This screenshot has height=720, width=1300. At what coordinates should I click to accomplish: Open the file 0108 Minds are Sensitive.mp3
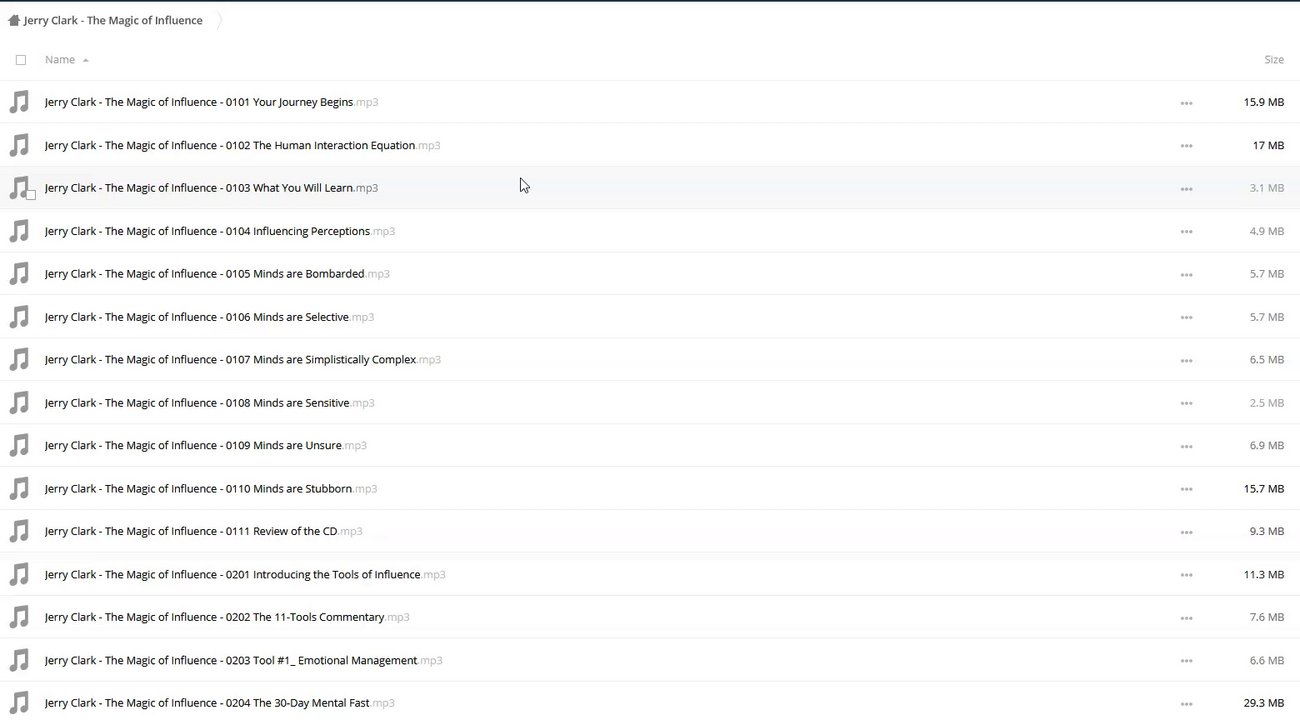click(x=209, y=403)
